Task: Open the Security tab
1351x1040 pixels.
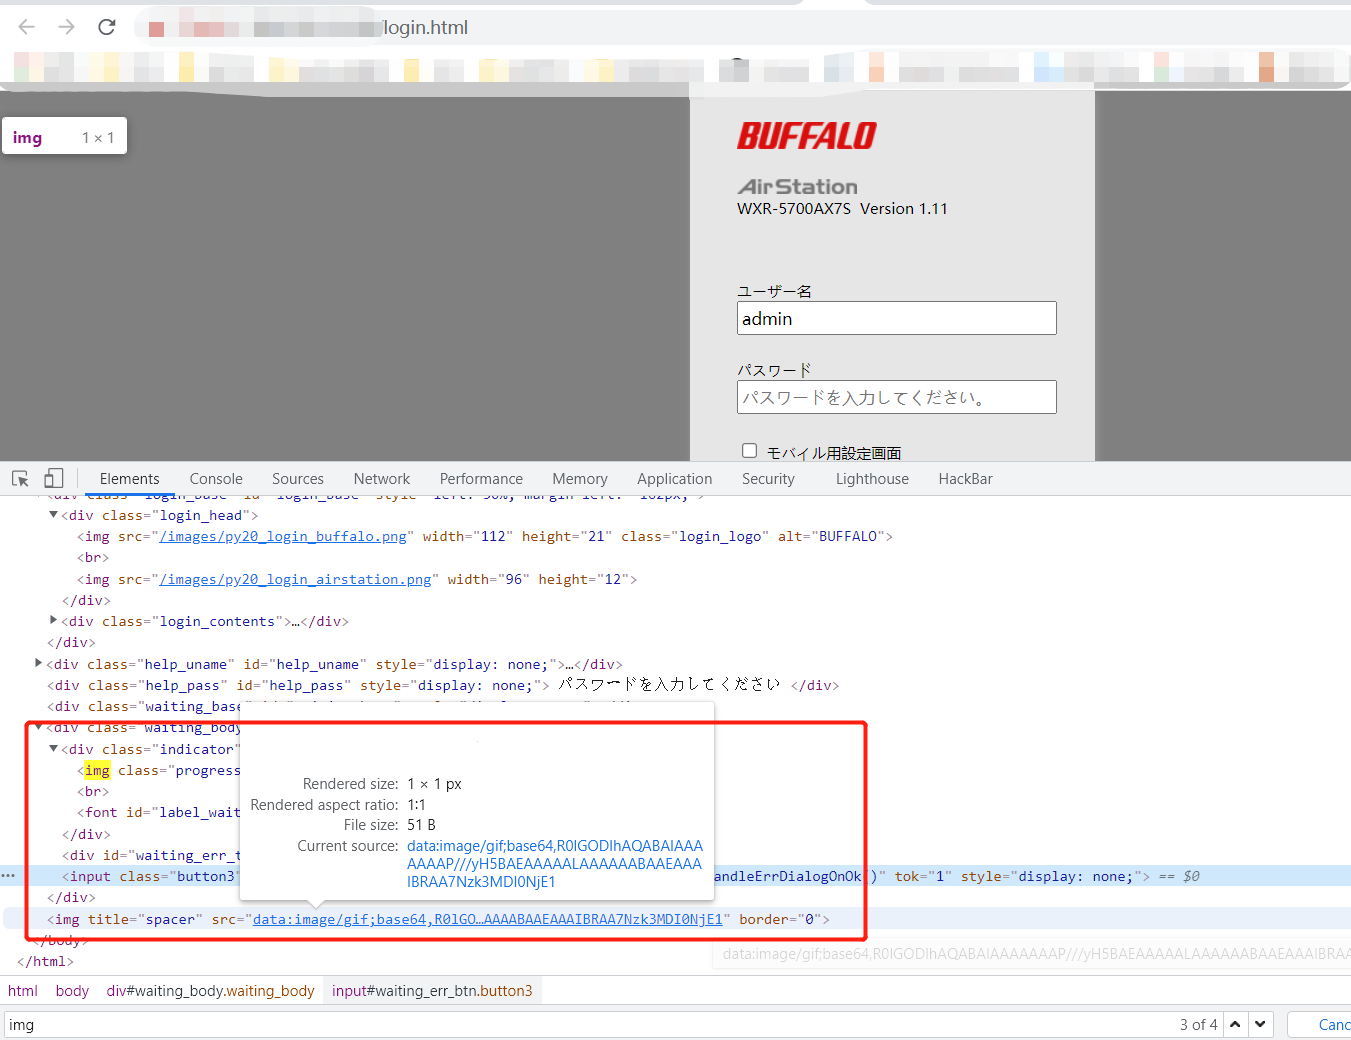Action: pyautogui.click(x=768, y=479)
